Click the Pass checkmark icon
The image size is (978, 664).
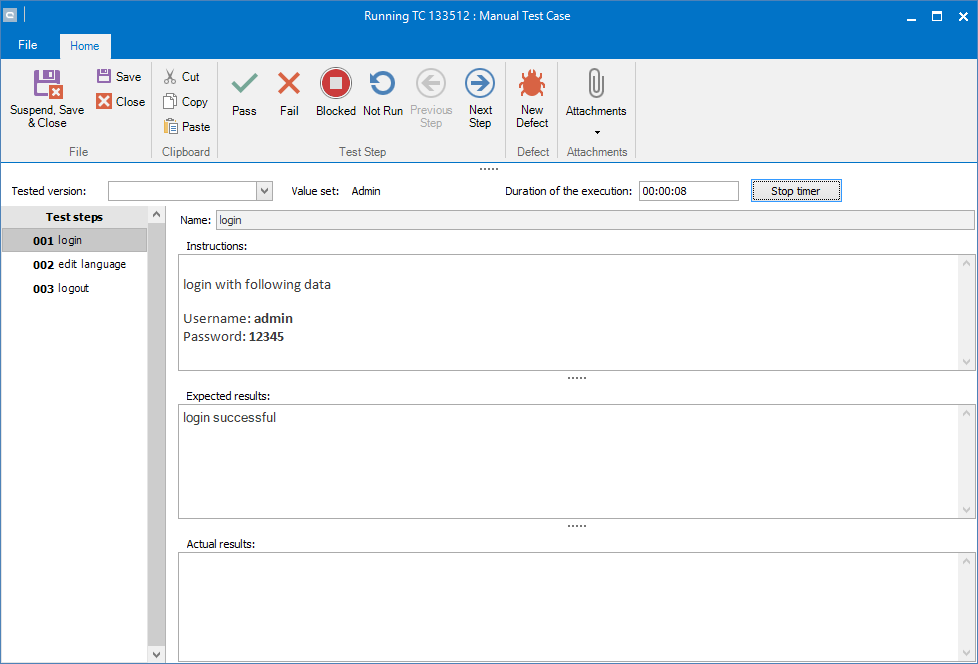244,83
